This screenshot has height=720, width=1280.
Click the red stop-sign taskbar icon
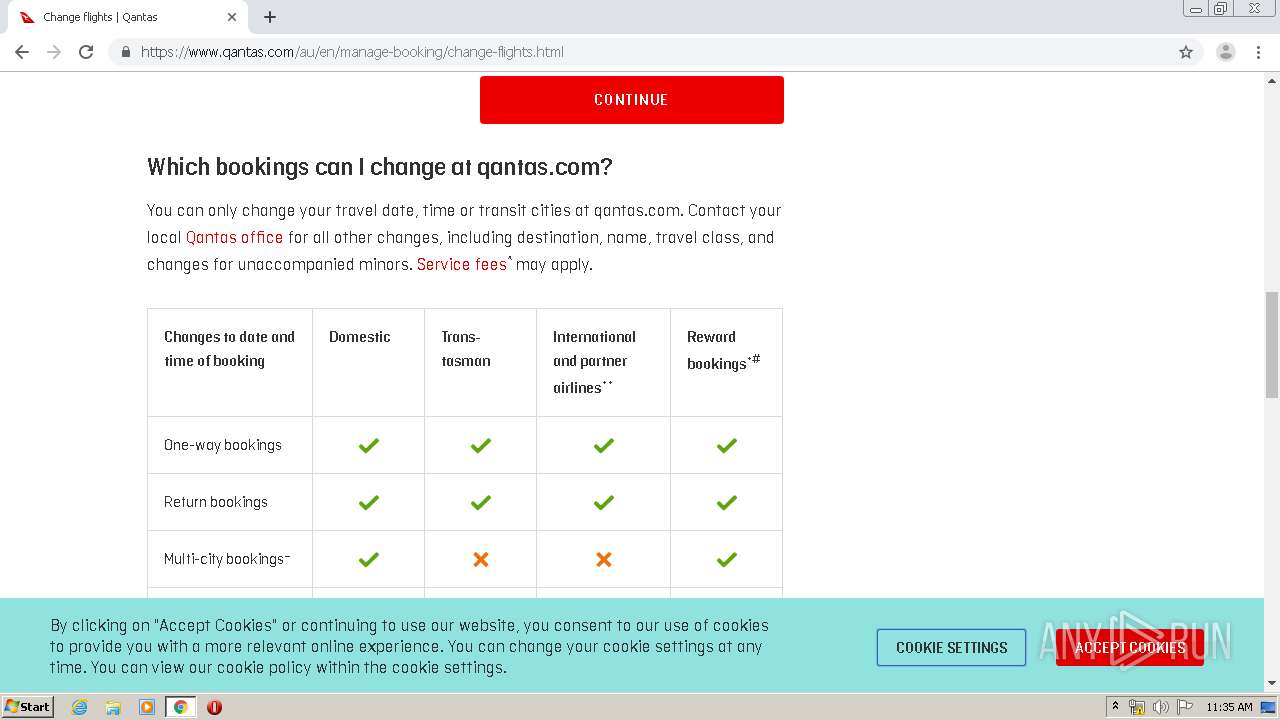pos(214,707)
